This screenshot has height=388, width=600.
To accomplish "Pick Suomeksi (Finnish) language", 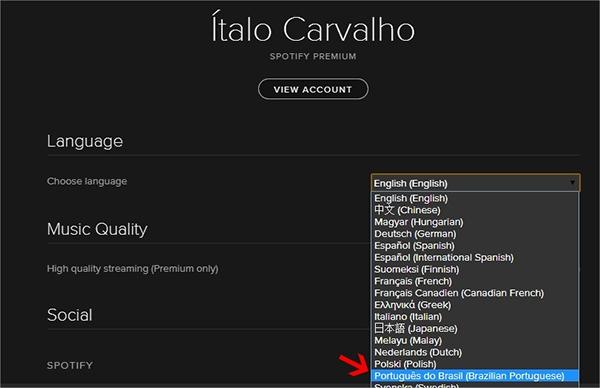I will (x=474, y=269).
